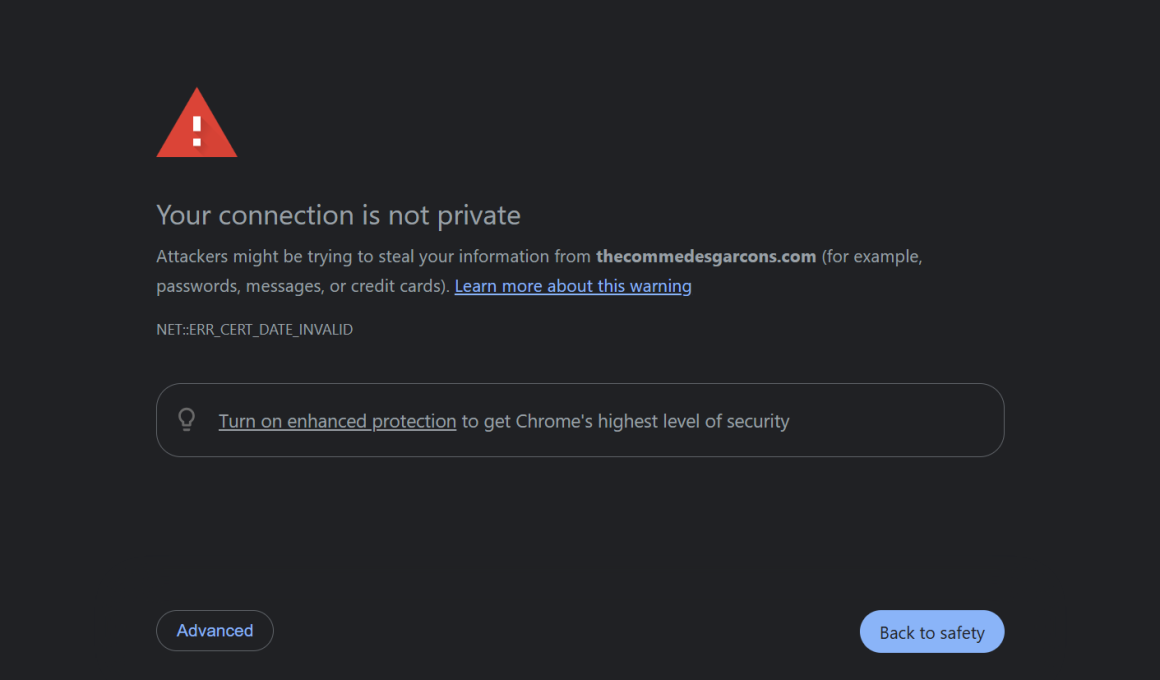The height and width of the screenshot is (680, 1160).
Task: Click the (for example, text after the domain
Action: pyautogui.click(x=871, y=257)
